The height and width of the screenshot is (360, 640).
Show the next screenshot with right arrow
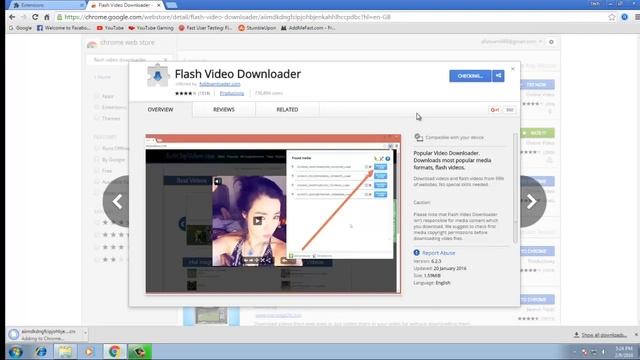click(x=532, y=202)
